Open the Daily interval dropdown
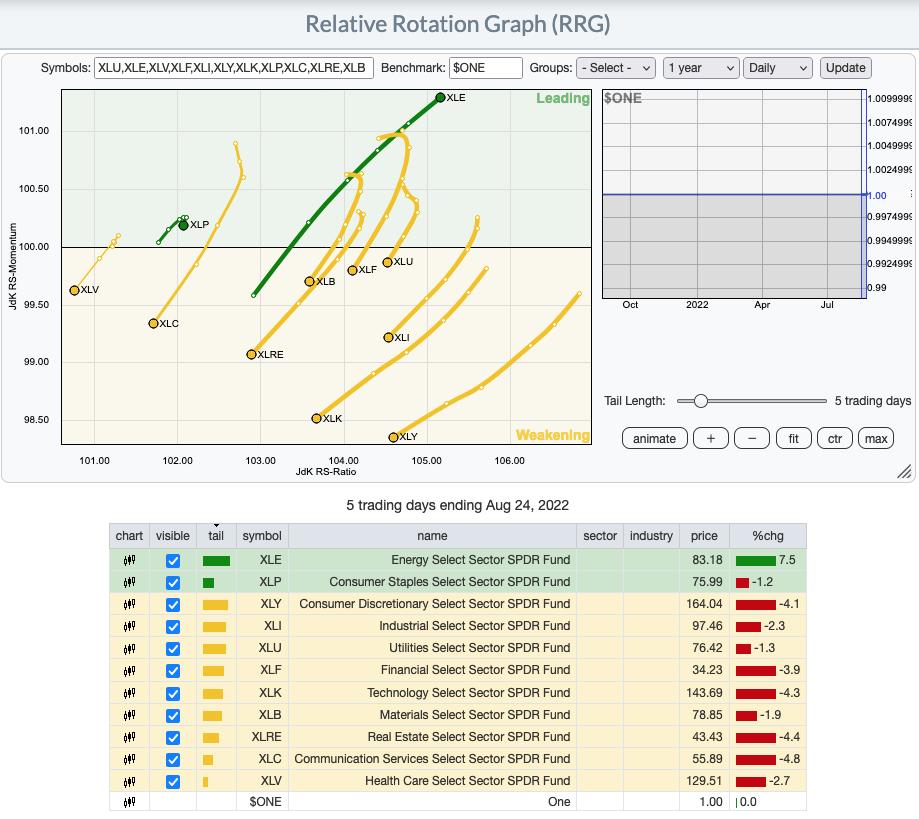Image resolution: width=919 pixels, height=819 pixels. (x=778, y=68)
